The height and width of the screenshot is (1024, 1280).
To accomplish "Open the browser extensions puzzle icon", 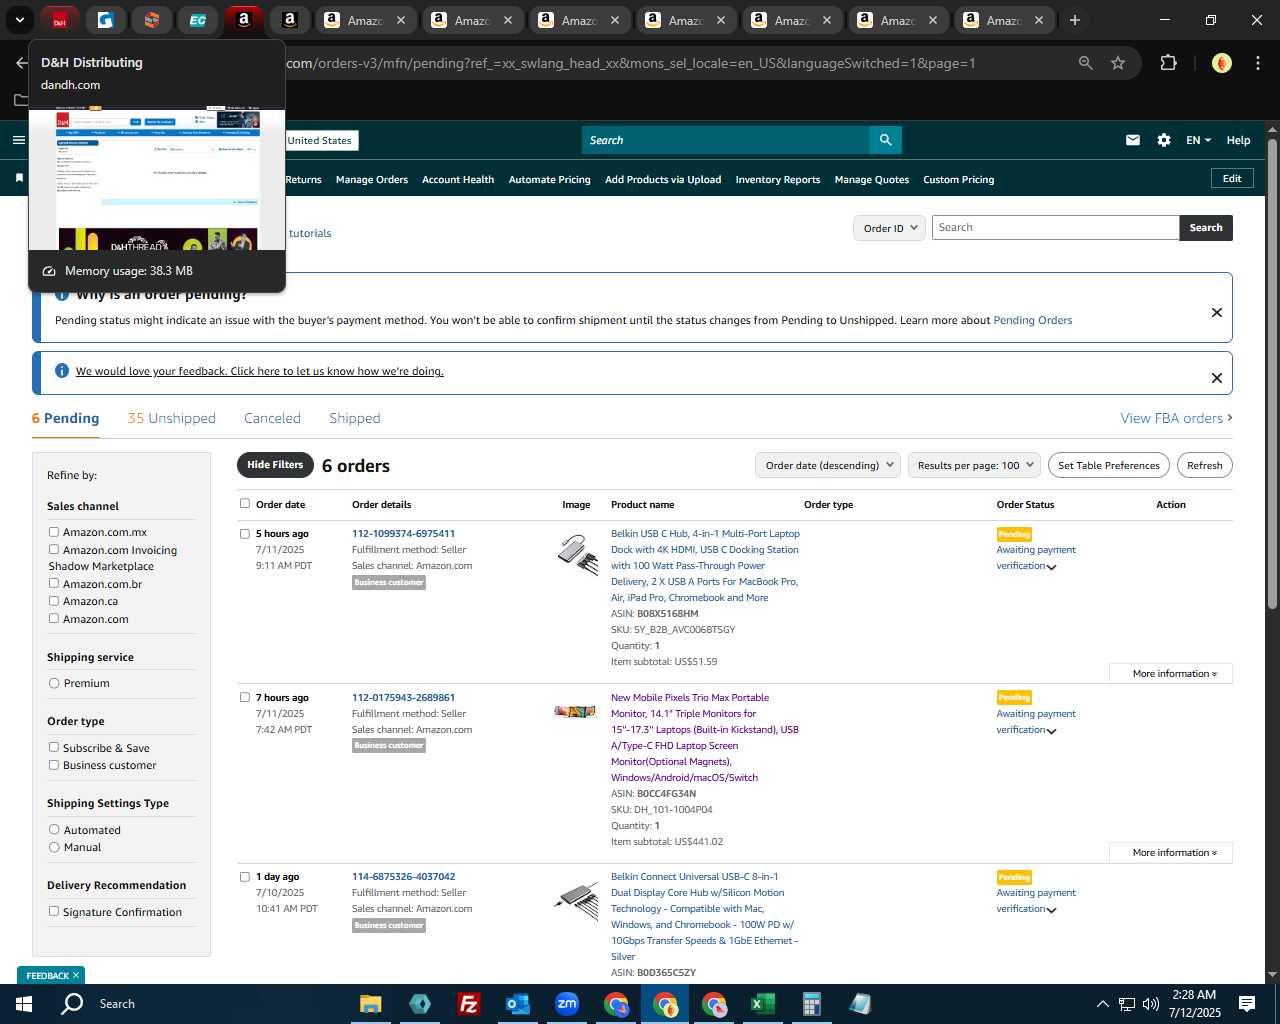I will point(1168,63).
